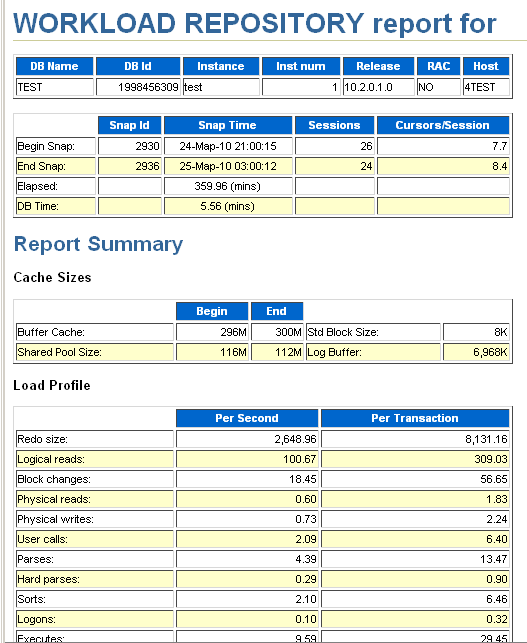This screenshot has height=643, width=527.
Task: Click the Per Transaction column header
Action: pos(415,418)
